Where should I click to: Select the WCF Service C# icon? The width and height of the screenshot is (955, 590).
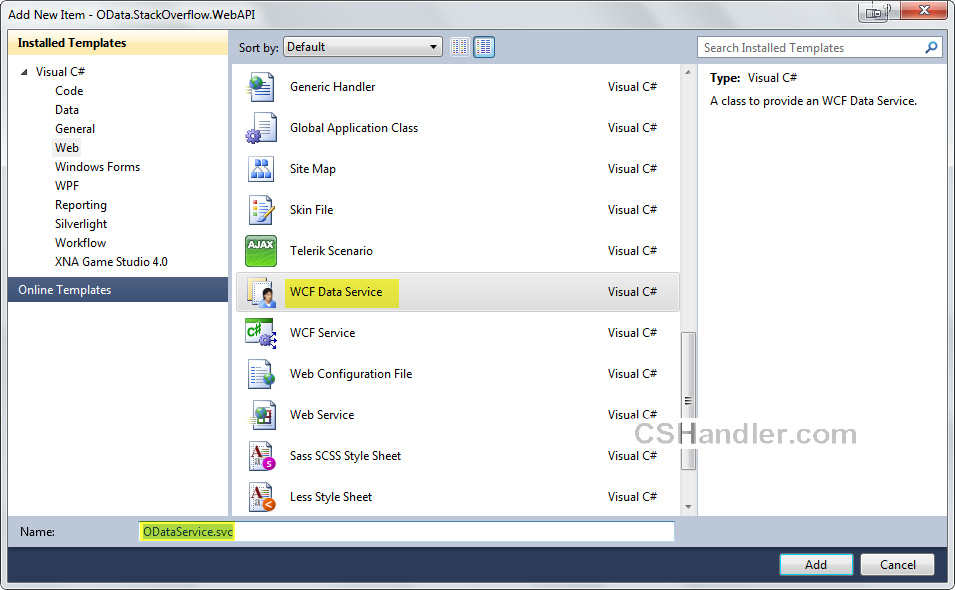261,333
